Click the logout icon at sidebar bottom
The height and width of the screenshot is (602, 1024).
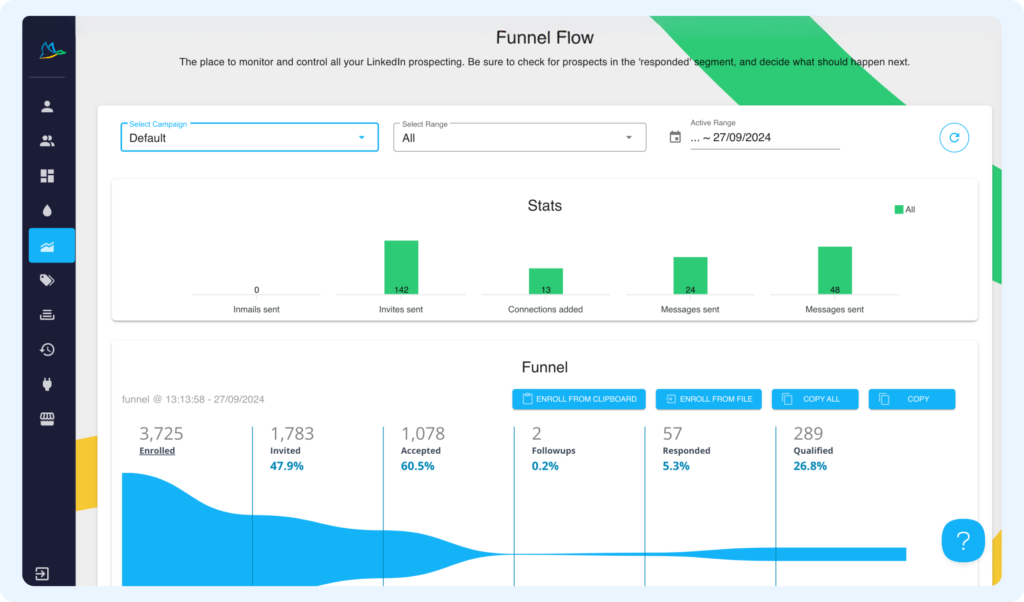tap(42, 574)
